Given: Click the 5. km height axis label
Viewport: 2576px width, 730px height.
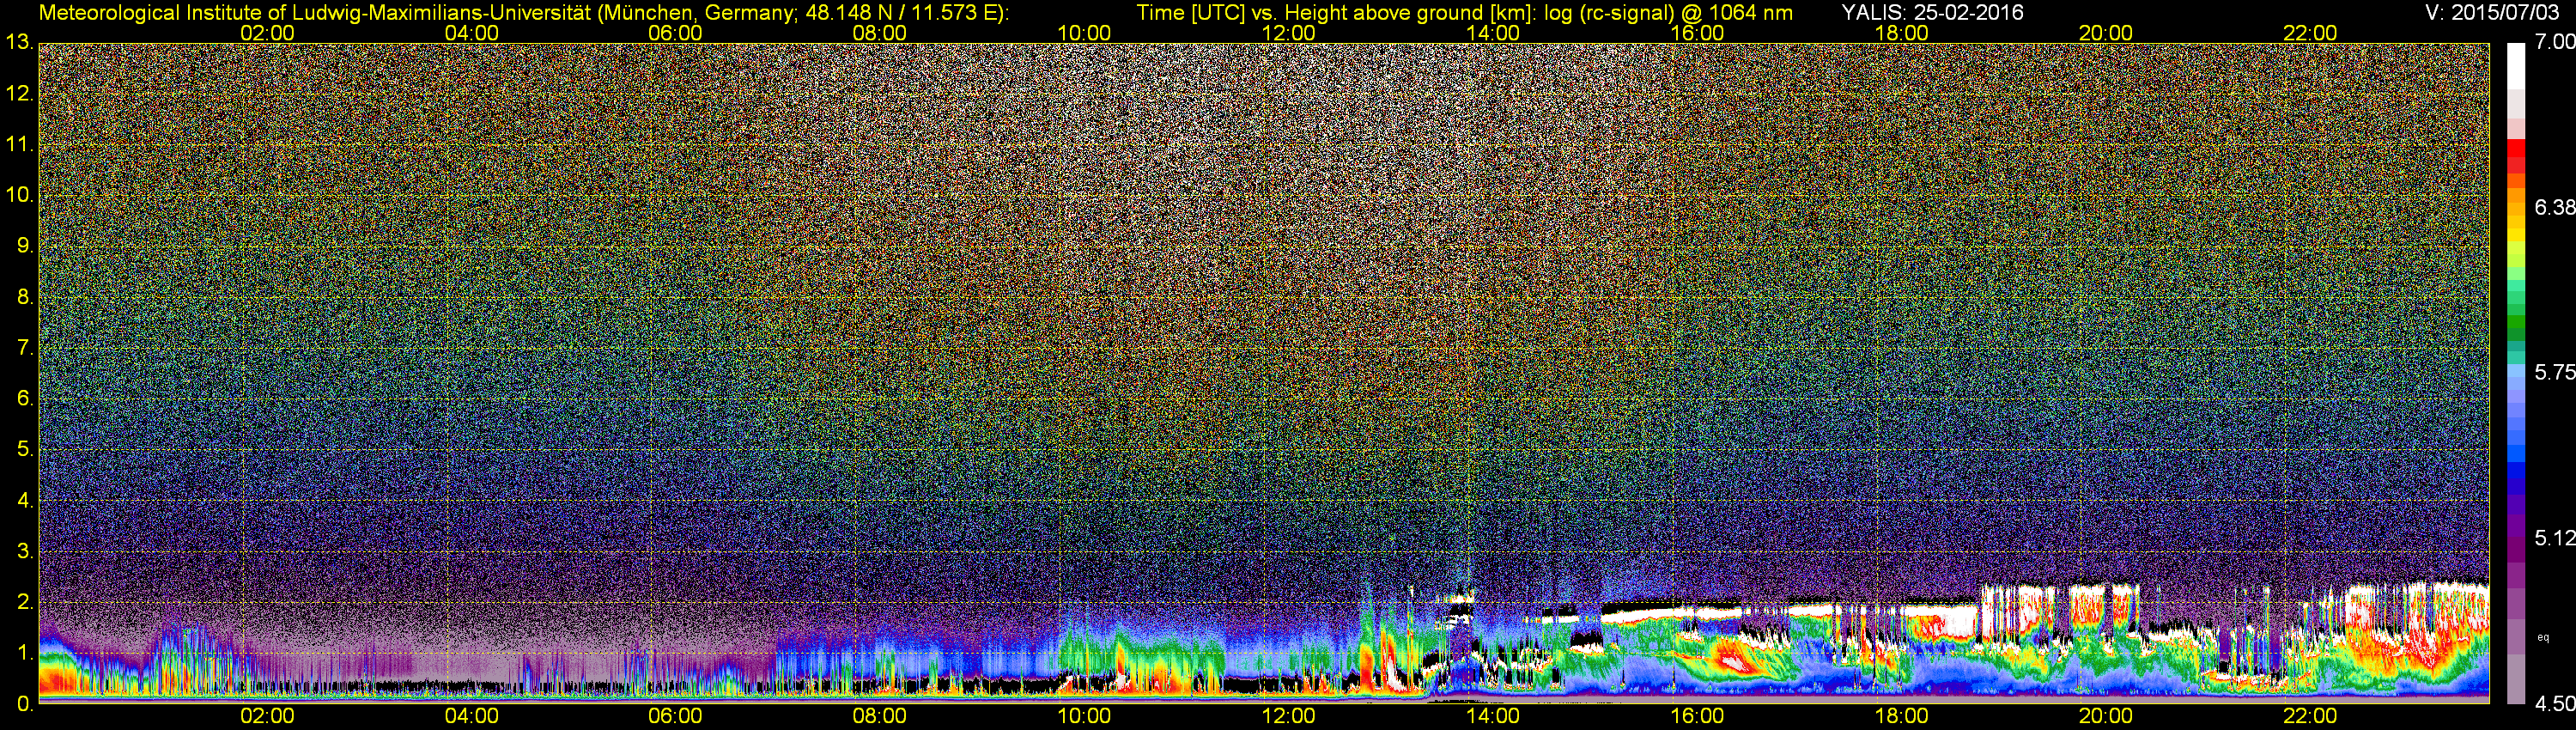Looking at the screenshot, I should click(x=25, y=450).
